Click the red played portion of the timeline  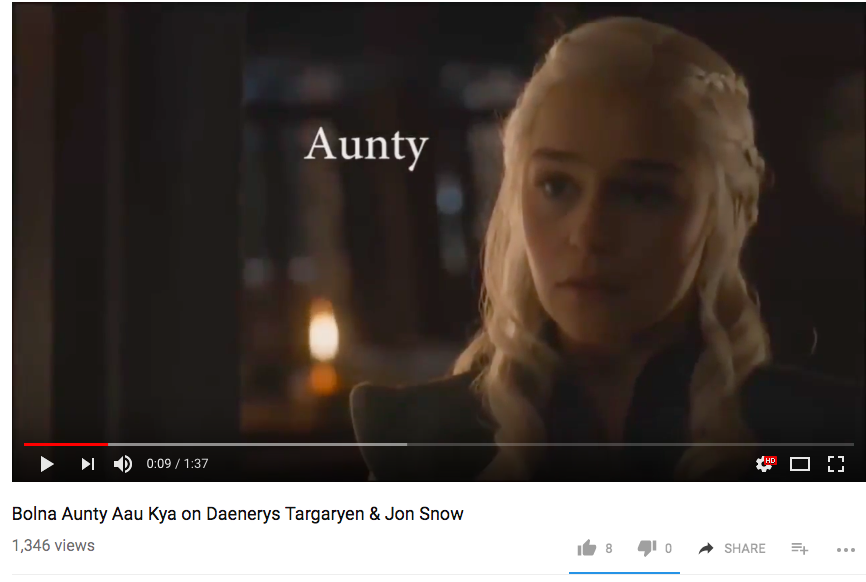(66, 444)
